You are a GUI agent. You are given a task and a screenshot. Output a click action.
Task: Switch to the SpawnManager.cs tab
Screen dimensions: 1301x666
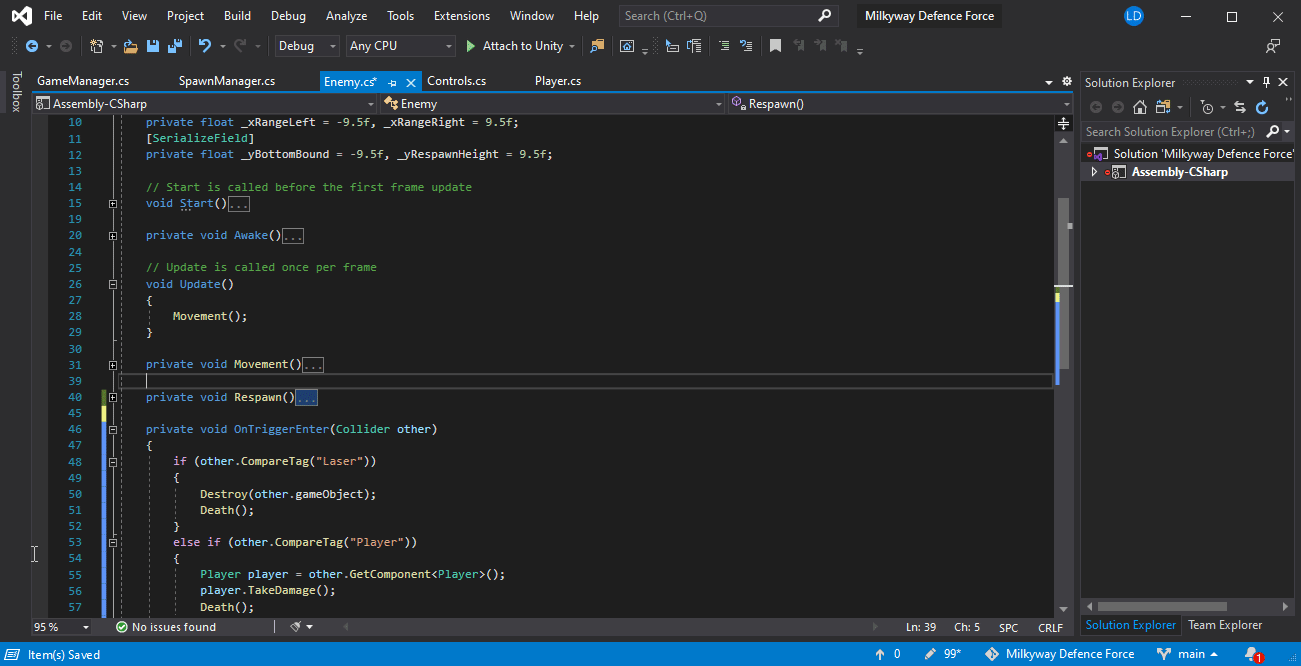pos(227,81)
